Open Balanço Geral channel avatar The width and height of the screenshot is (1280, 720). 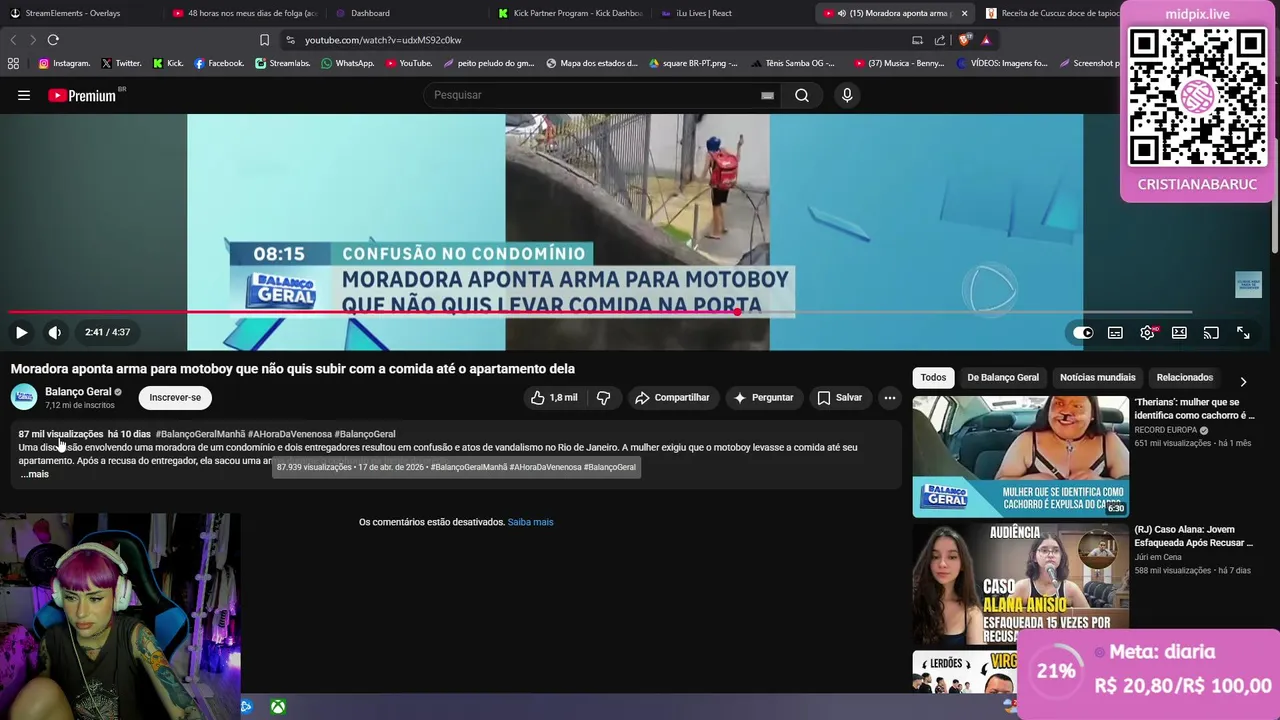(x=24, y=397)
